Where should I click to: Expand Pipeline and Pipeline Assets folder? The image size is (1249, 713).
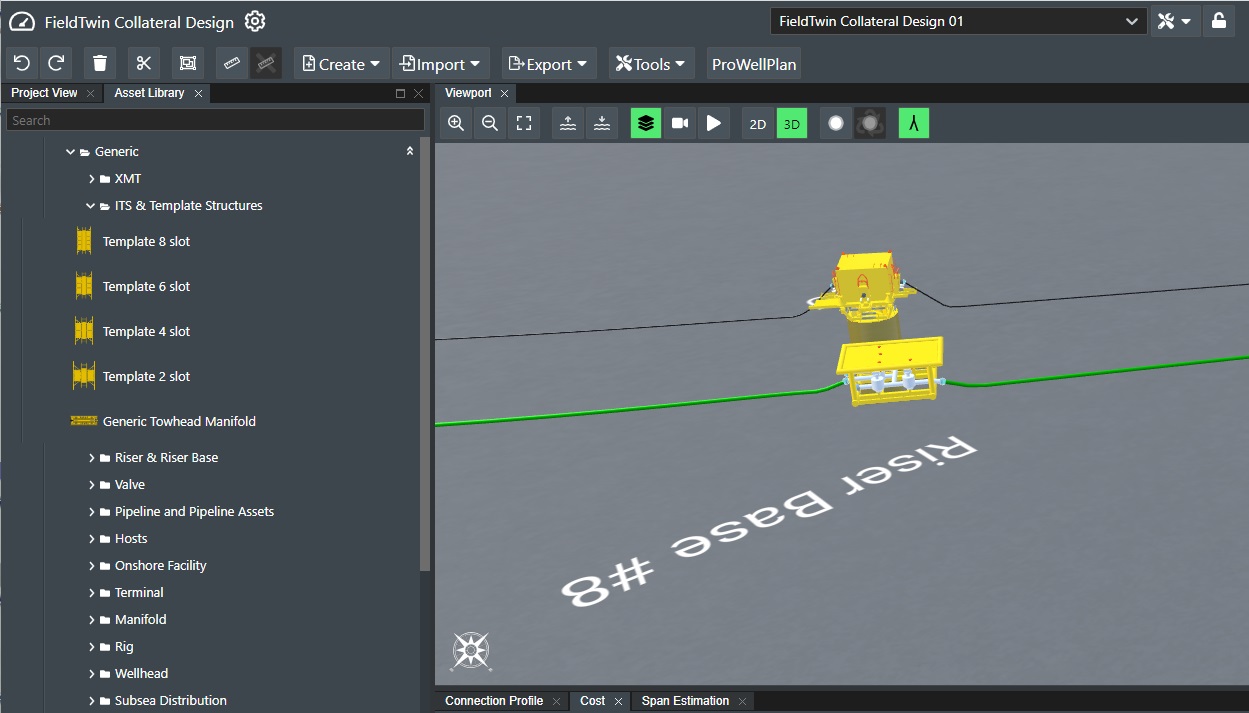click(x=91, y=512)
